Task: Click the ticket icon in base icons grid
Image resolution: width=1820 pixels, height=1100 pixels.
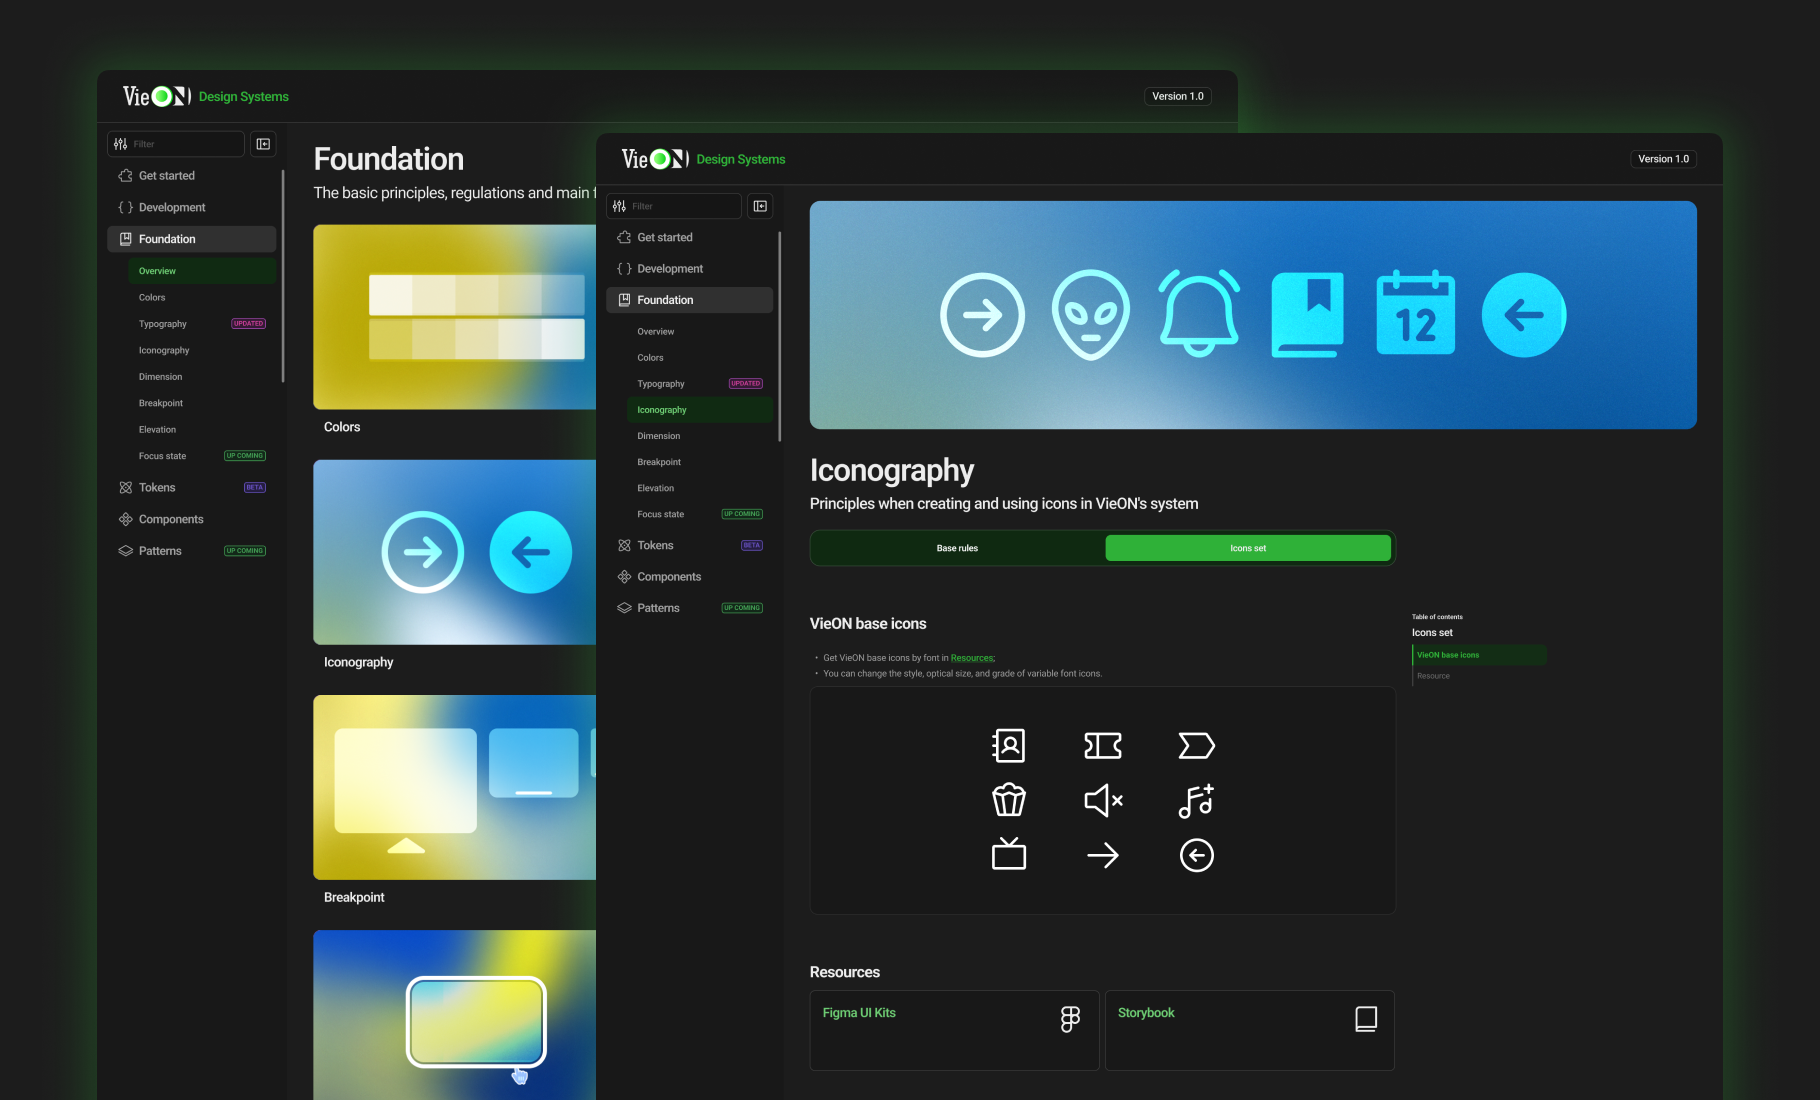Action: (1103, 746)
